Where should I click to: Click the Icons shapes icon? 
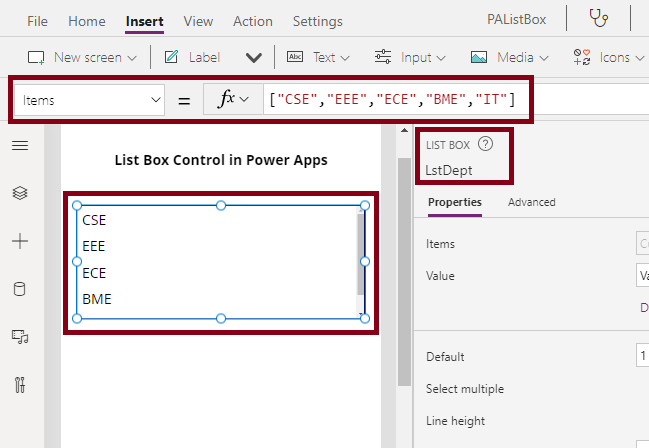pos(582,57)
